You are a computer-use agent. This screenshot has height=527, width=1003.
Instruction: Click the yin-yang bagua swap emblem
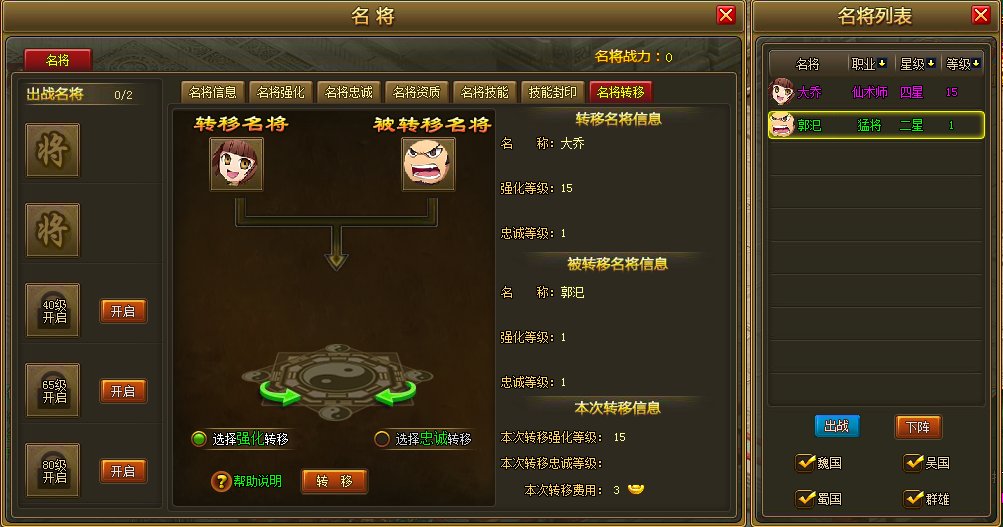click(x=337, y=382)
